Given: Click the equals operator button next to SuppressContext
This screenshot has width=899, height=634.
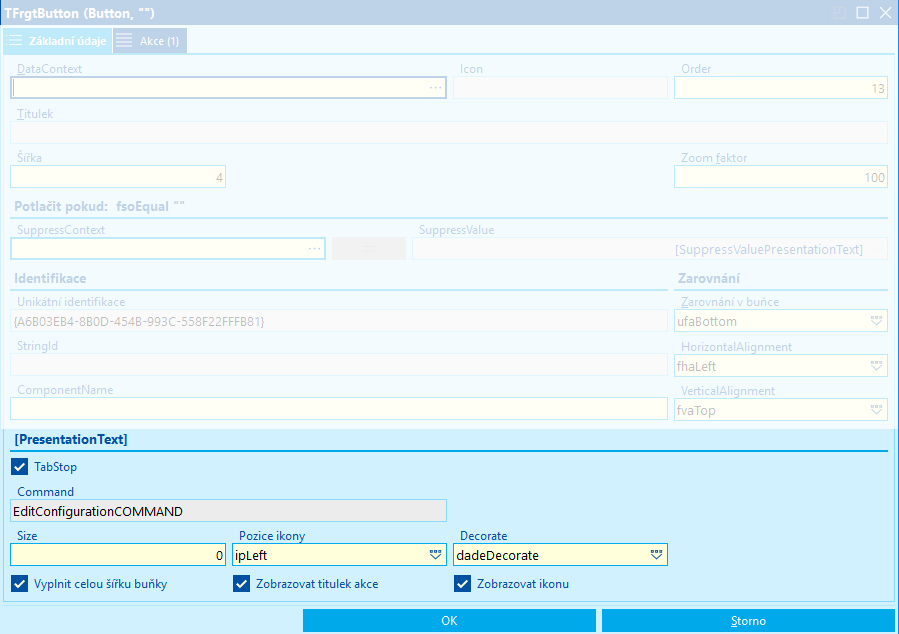Looking at the screenshot, I should tap(369, 249).
